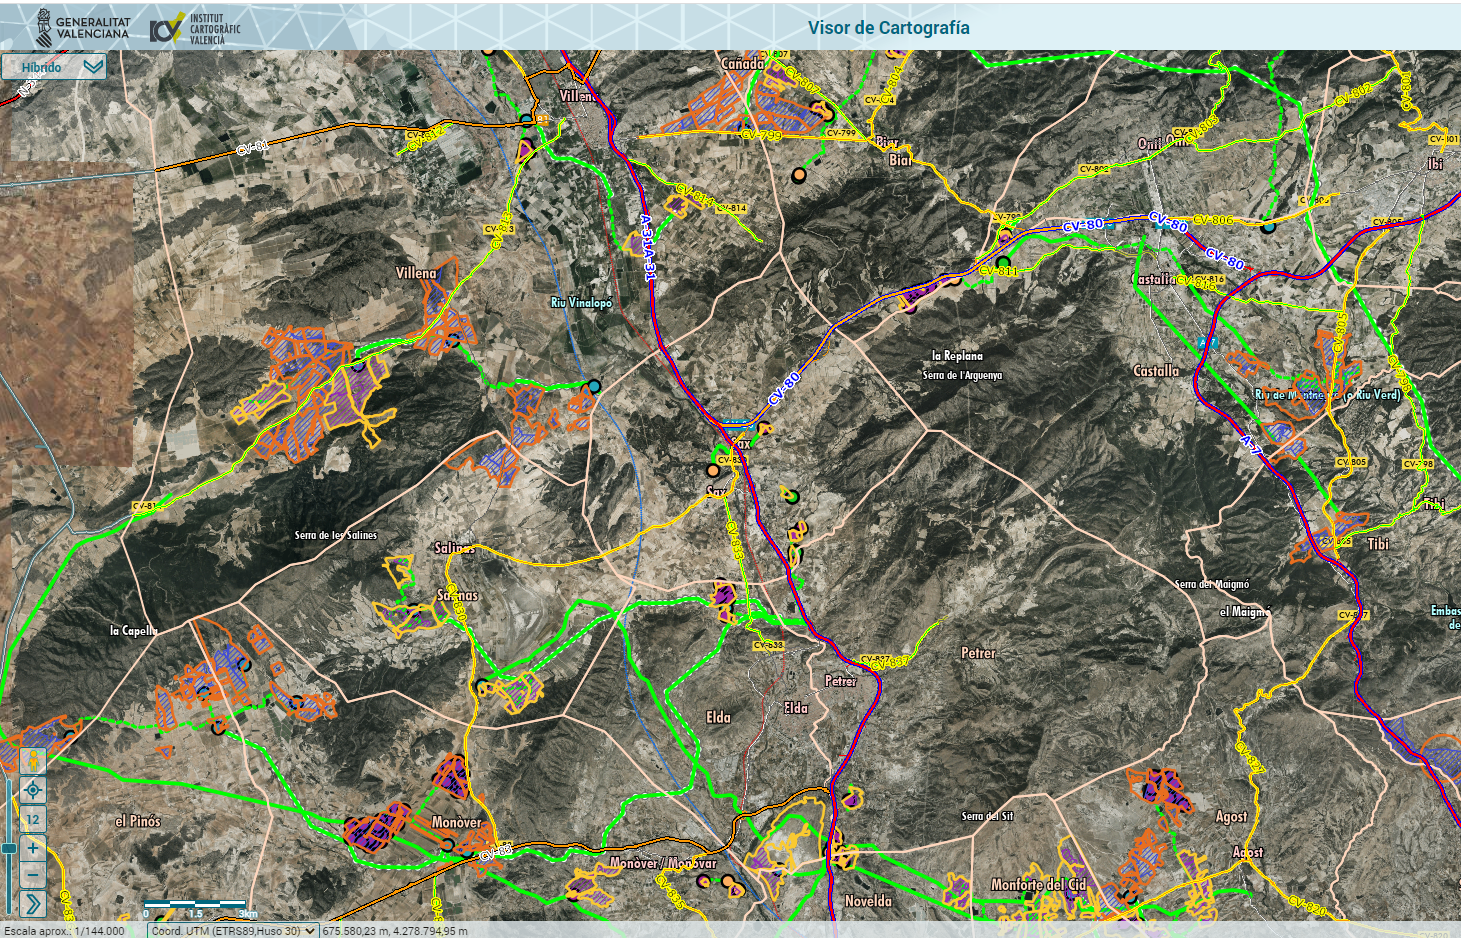Image resolution: width=1461 pixels, height=938 pixels.
Task: Expand the toolbar with the chevron arrow
Action: point(33,904)
